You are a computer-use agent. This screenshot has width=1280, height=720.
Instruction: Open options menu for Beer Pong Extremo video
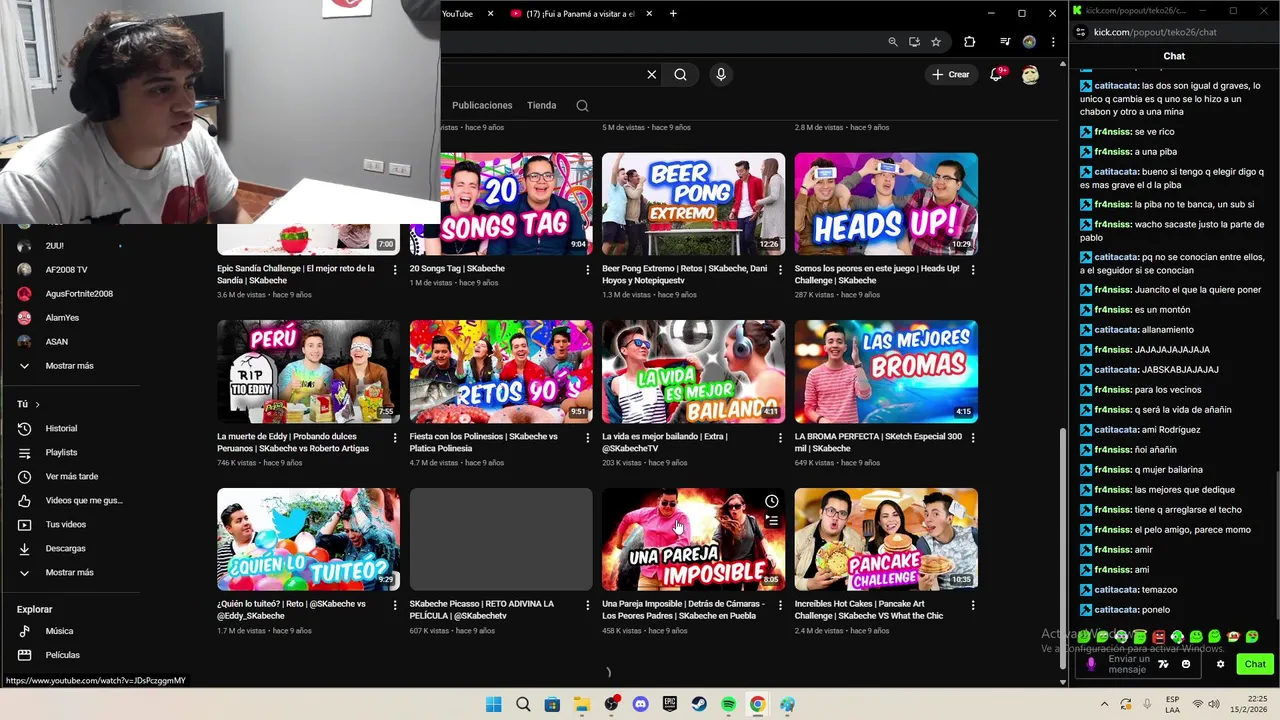pyautogui.click(x=780, y=269)
